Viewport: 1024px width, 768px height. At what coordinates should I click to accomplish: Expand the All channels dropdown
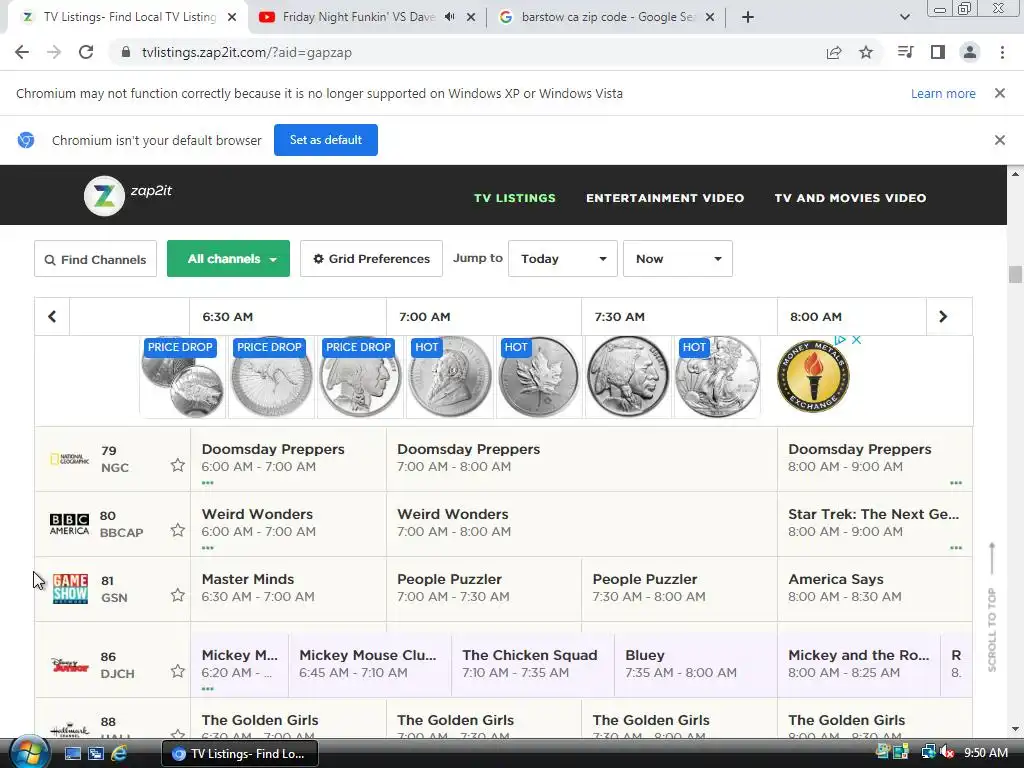229,259
